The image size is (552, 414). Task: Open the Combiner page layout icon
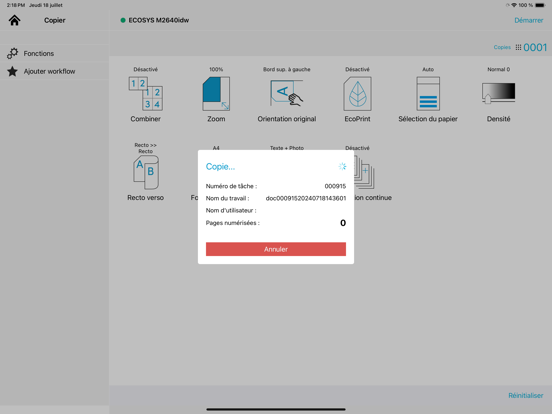coord(145,94)
